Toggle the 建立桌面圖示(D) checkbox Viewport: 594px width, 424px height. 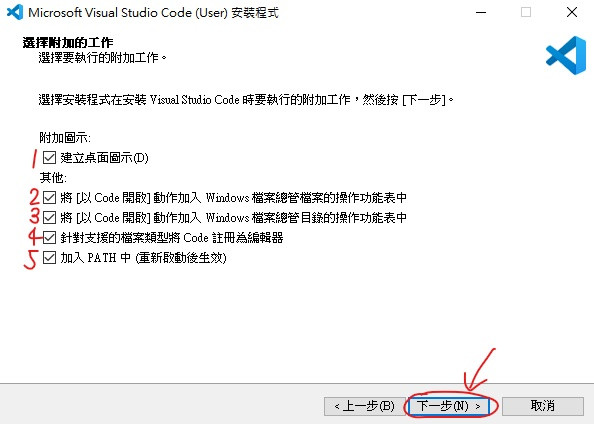tap(49, 158)
